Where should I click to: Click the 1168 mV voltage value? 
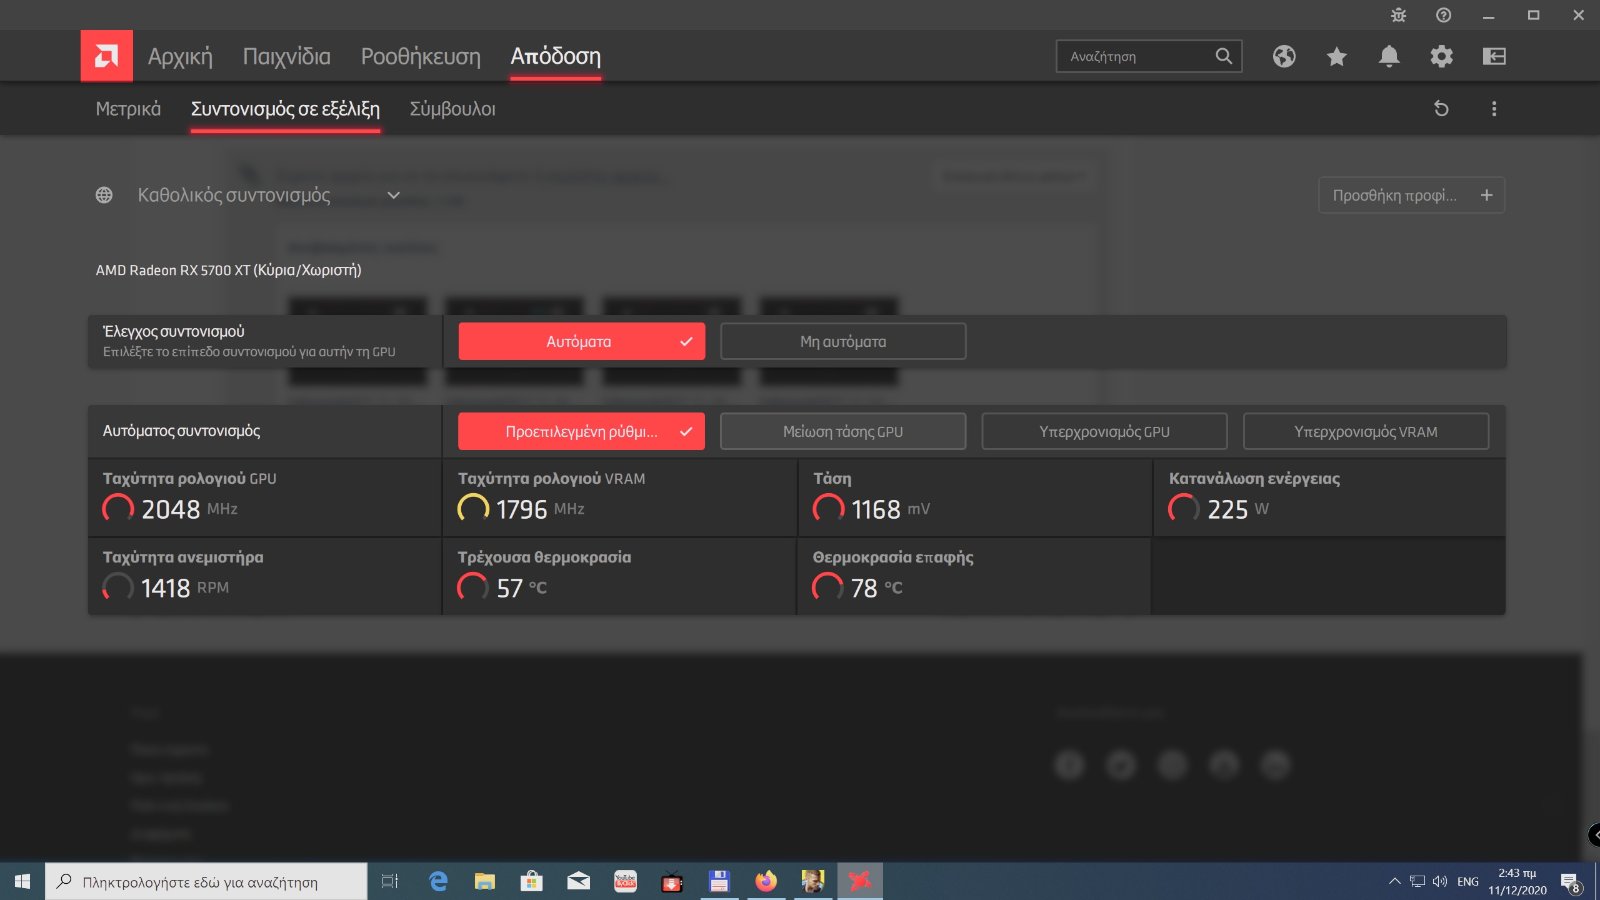click(x=876, y=509)
